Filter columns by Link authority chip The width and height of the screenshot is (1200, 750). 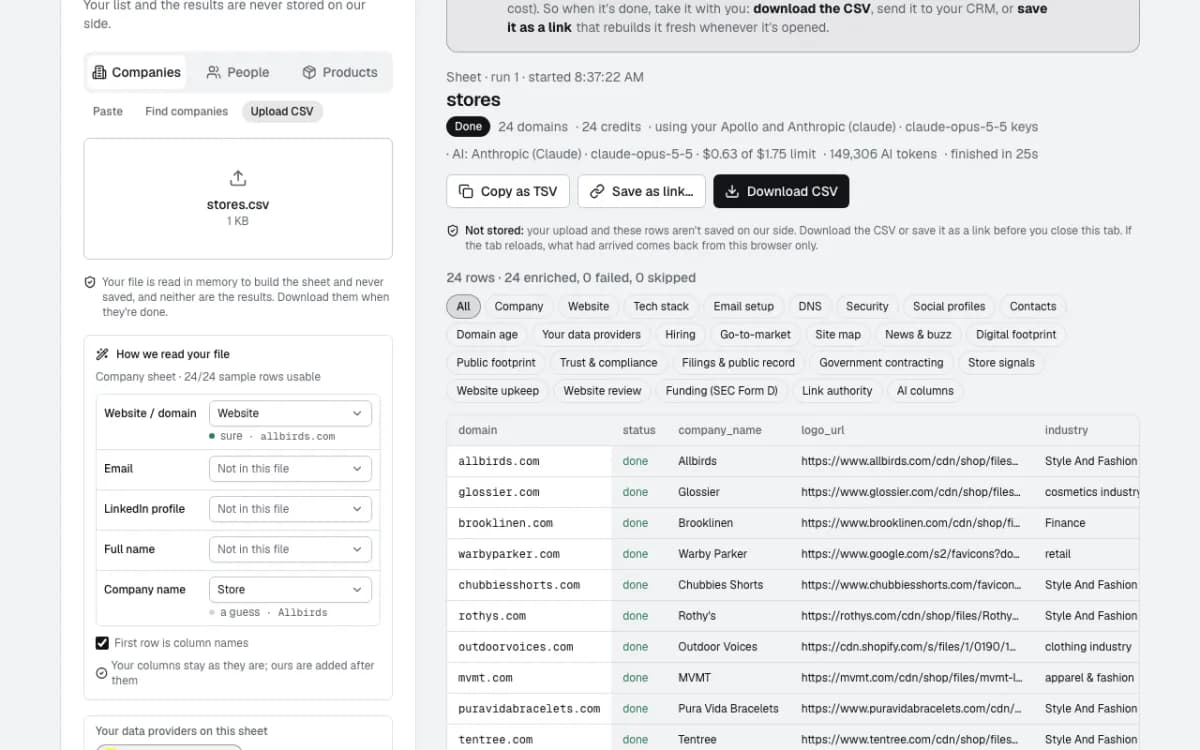pos(837,391)
